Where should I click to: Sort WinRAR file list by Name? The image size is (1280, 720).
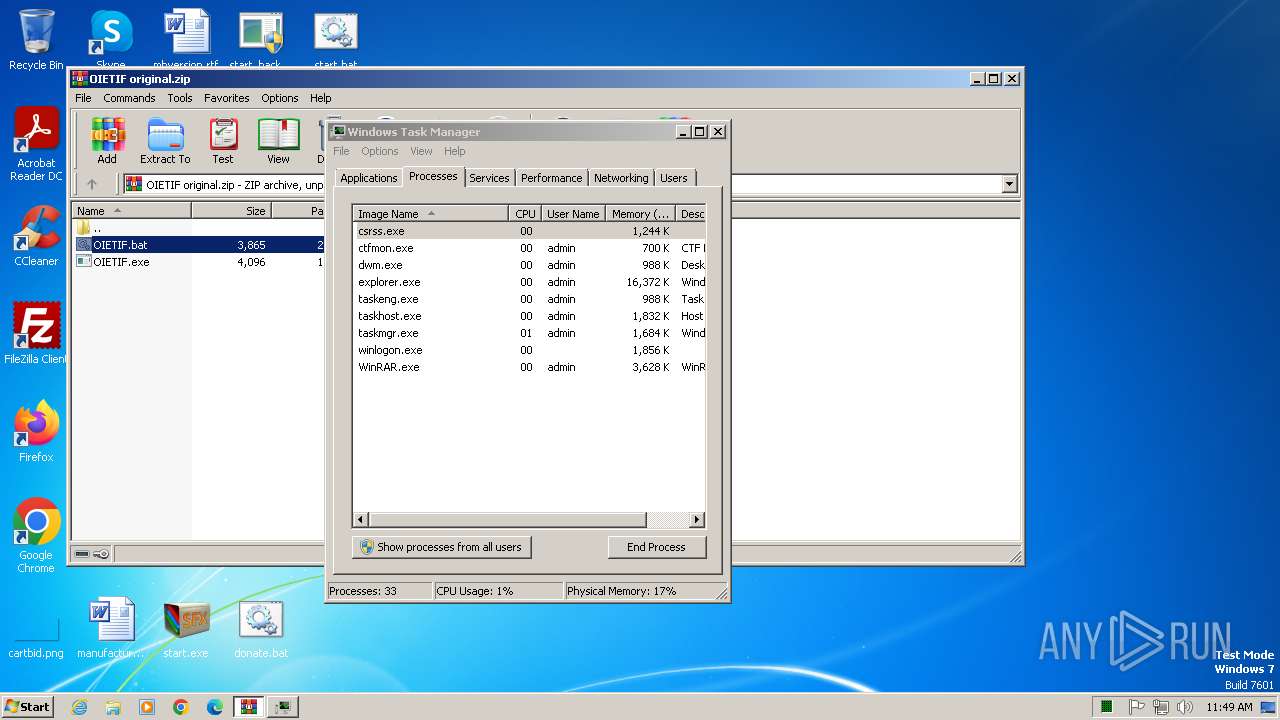(131, 211)
